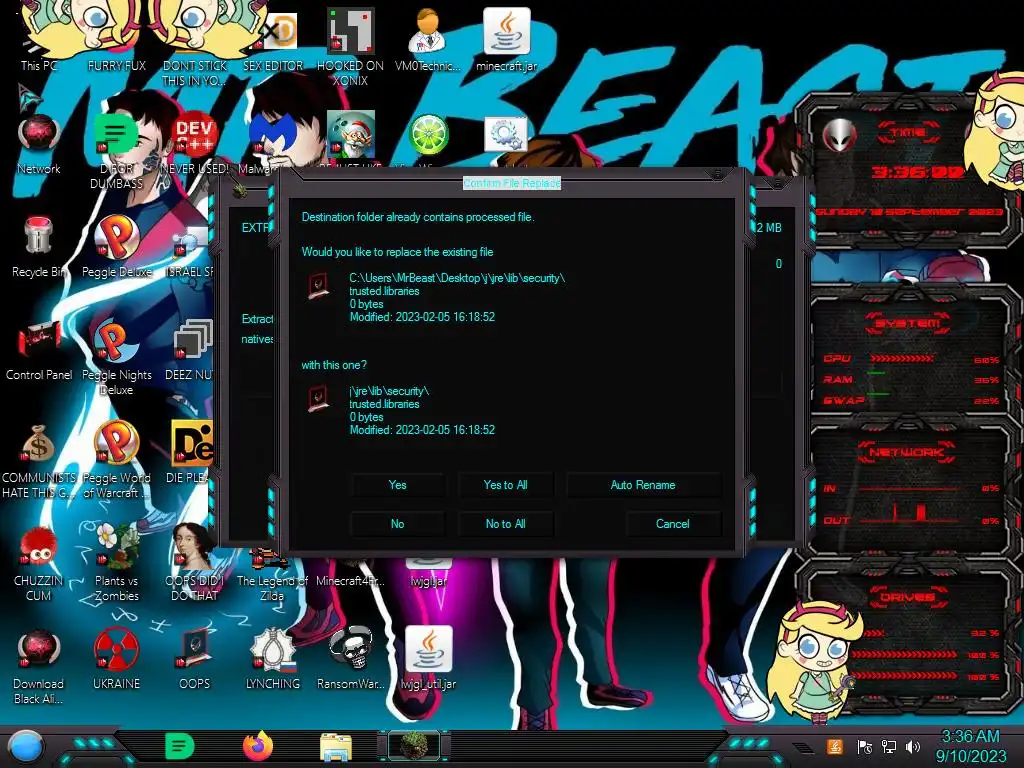The image size is (1024, 768).
Task: Open the Action Center flag tray icon
Action: 864,746
